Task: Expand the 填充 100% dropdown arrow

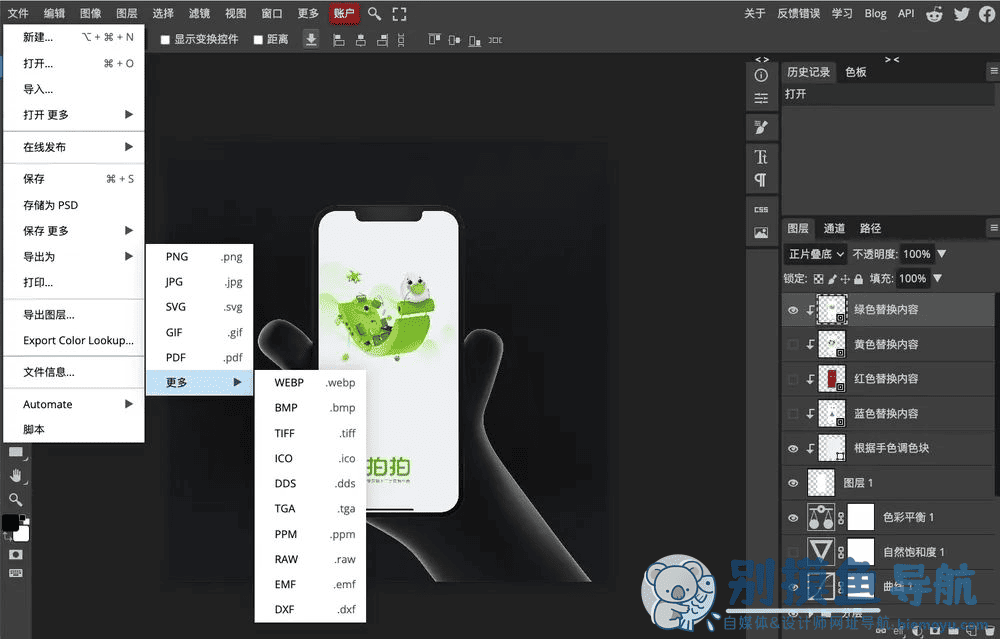Action: (938, 278)
